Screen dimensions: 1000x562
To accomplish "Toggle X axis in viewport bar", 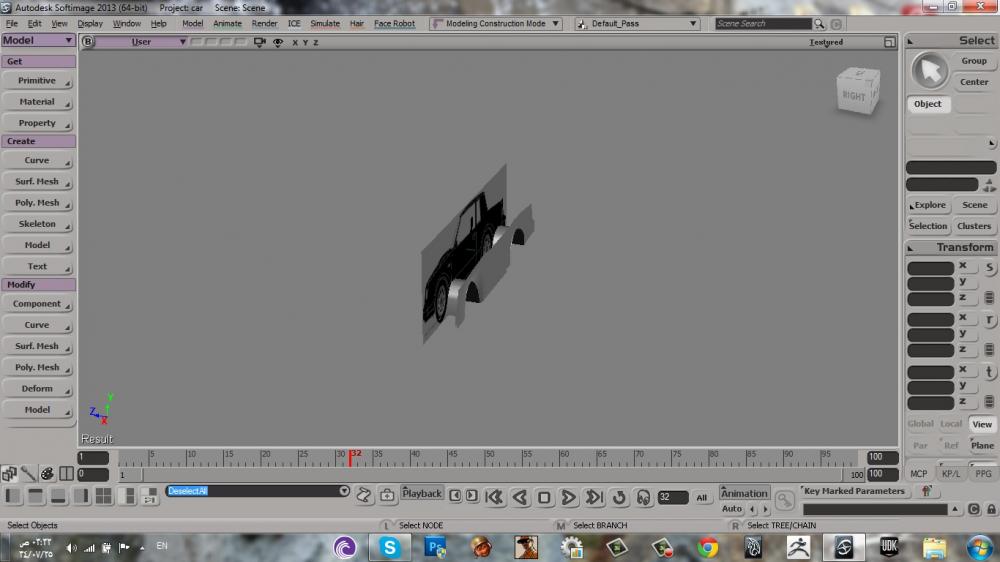I will [295, 42].
